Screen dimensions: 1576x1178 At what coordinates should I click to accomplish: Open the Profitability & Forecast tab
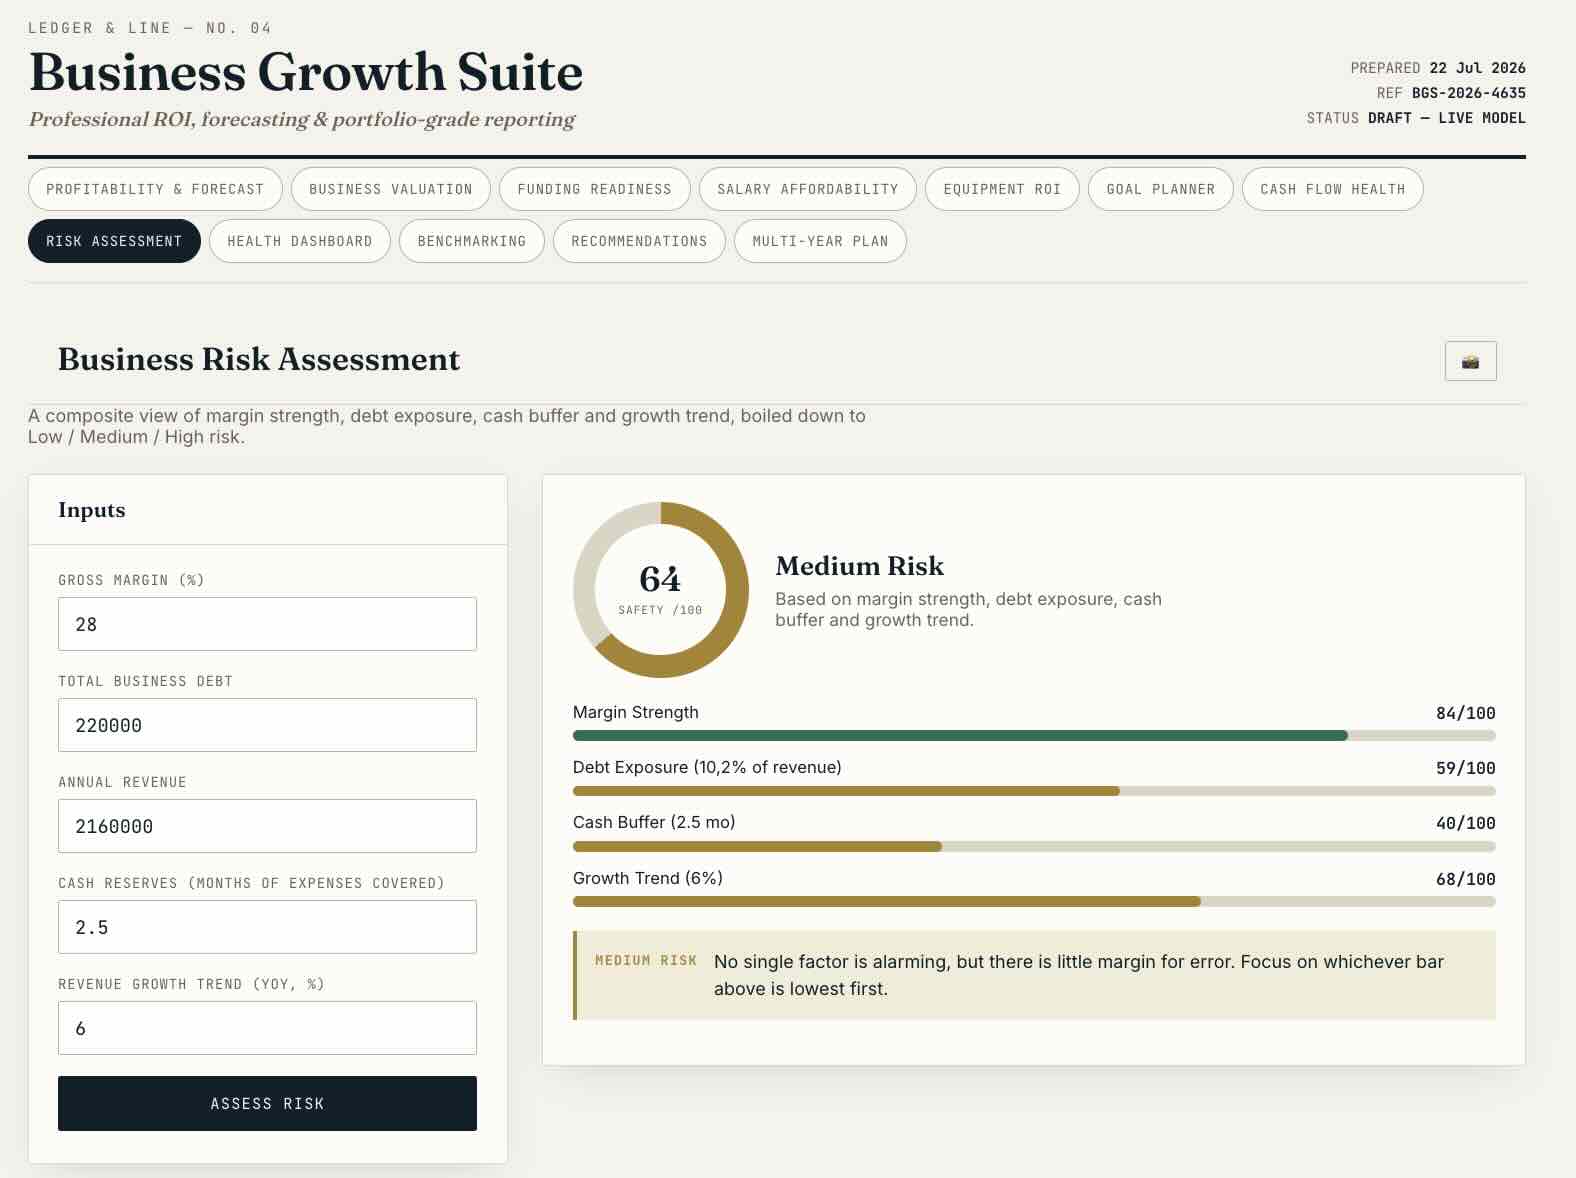coord(155,189)
